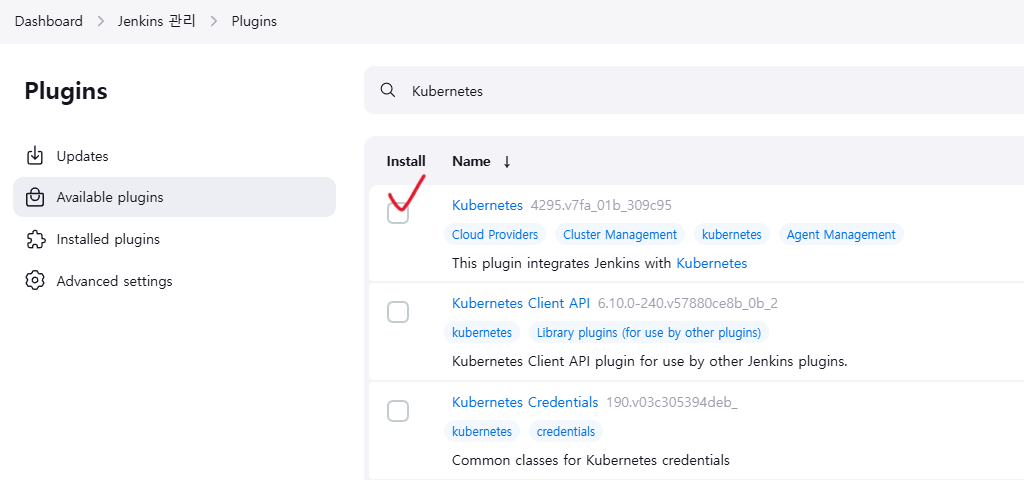Tick the Kubernetes Client API checkbox

coord(398,312)
